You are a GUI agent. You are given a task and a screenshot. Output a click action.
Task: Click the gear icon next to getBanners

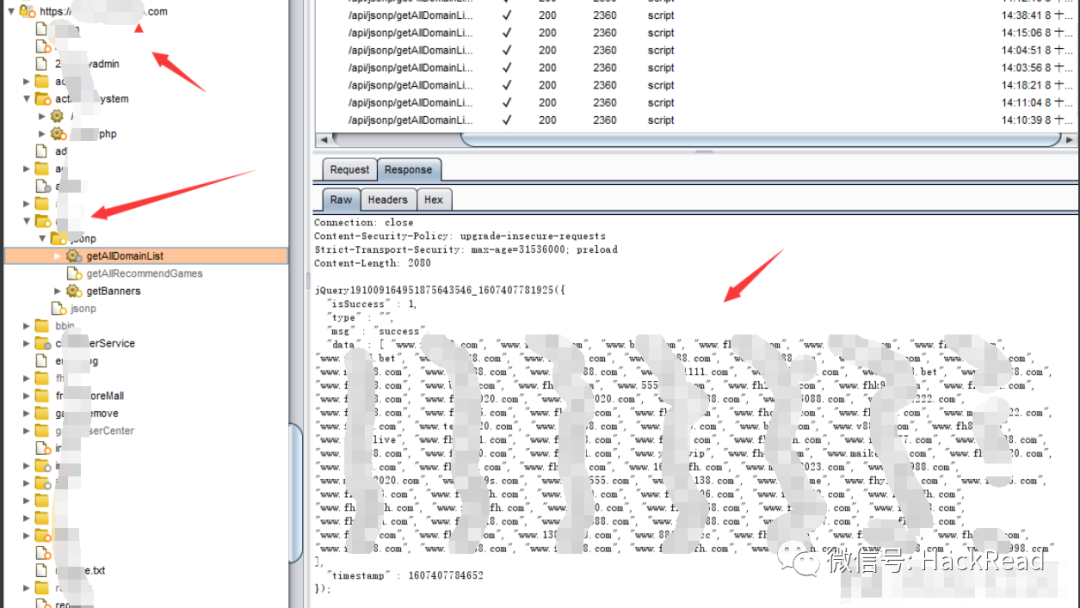click(x=74, y=291)
